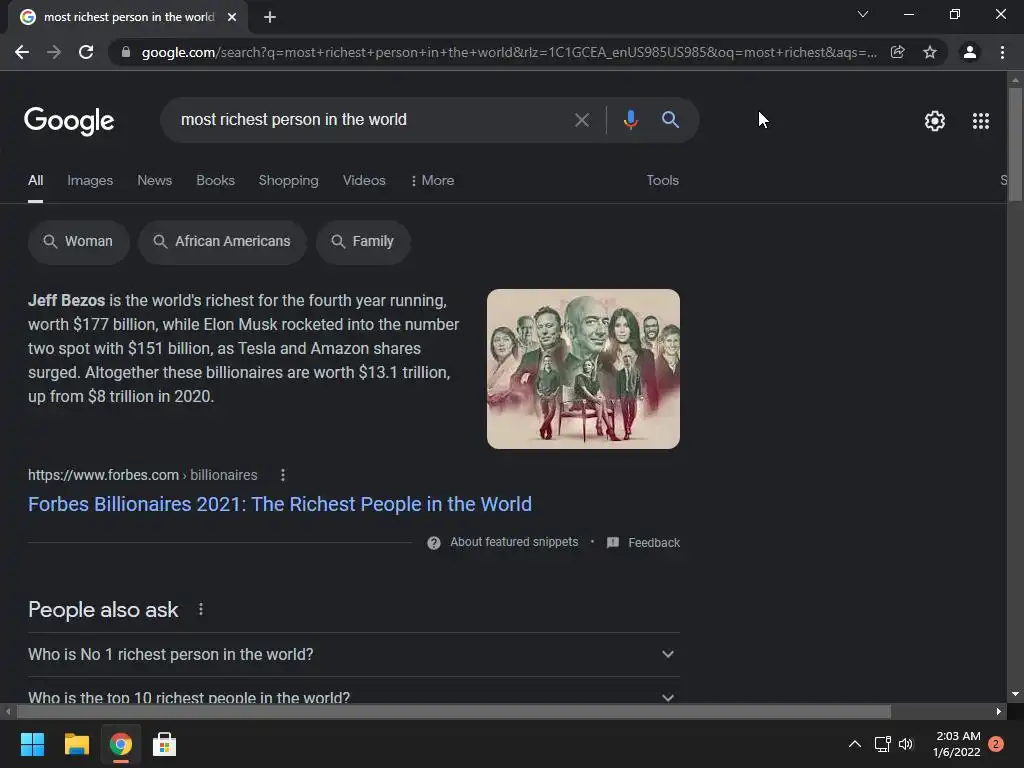Image resolution: width=1024 pixels, height=768 pixels.
Task: Select the All results tab
Action: tap(35, 180)
